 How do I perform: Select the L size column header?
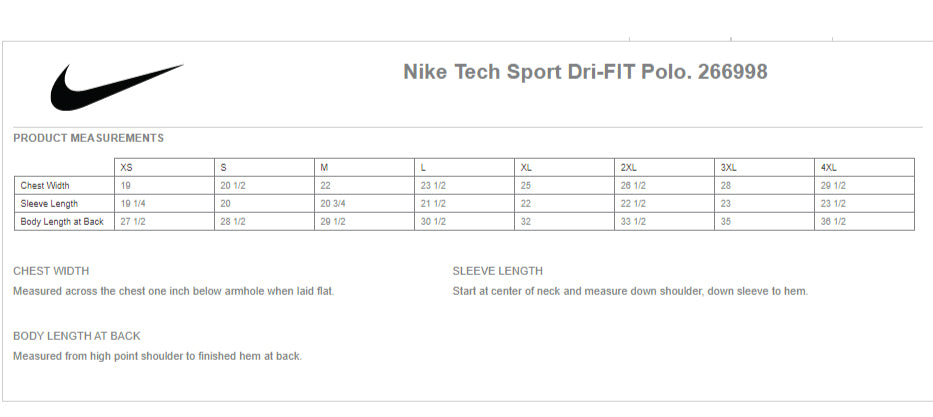click(423, 167)
